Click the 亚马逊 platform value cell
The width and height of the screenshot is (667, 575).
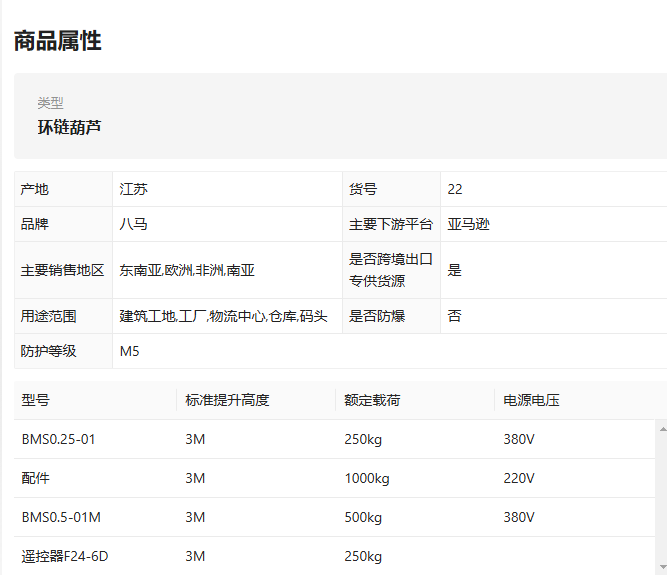tap(553, 224)
